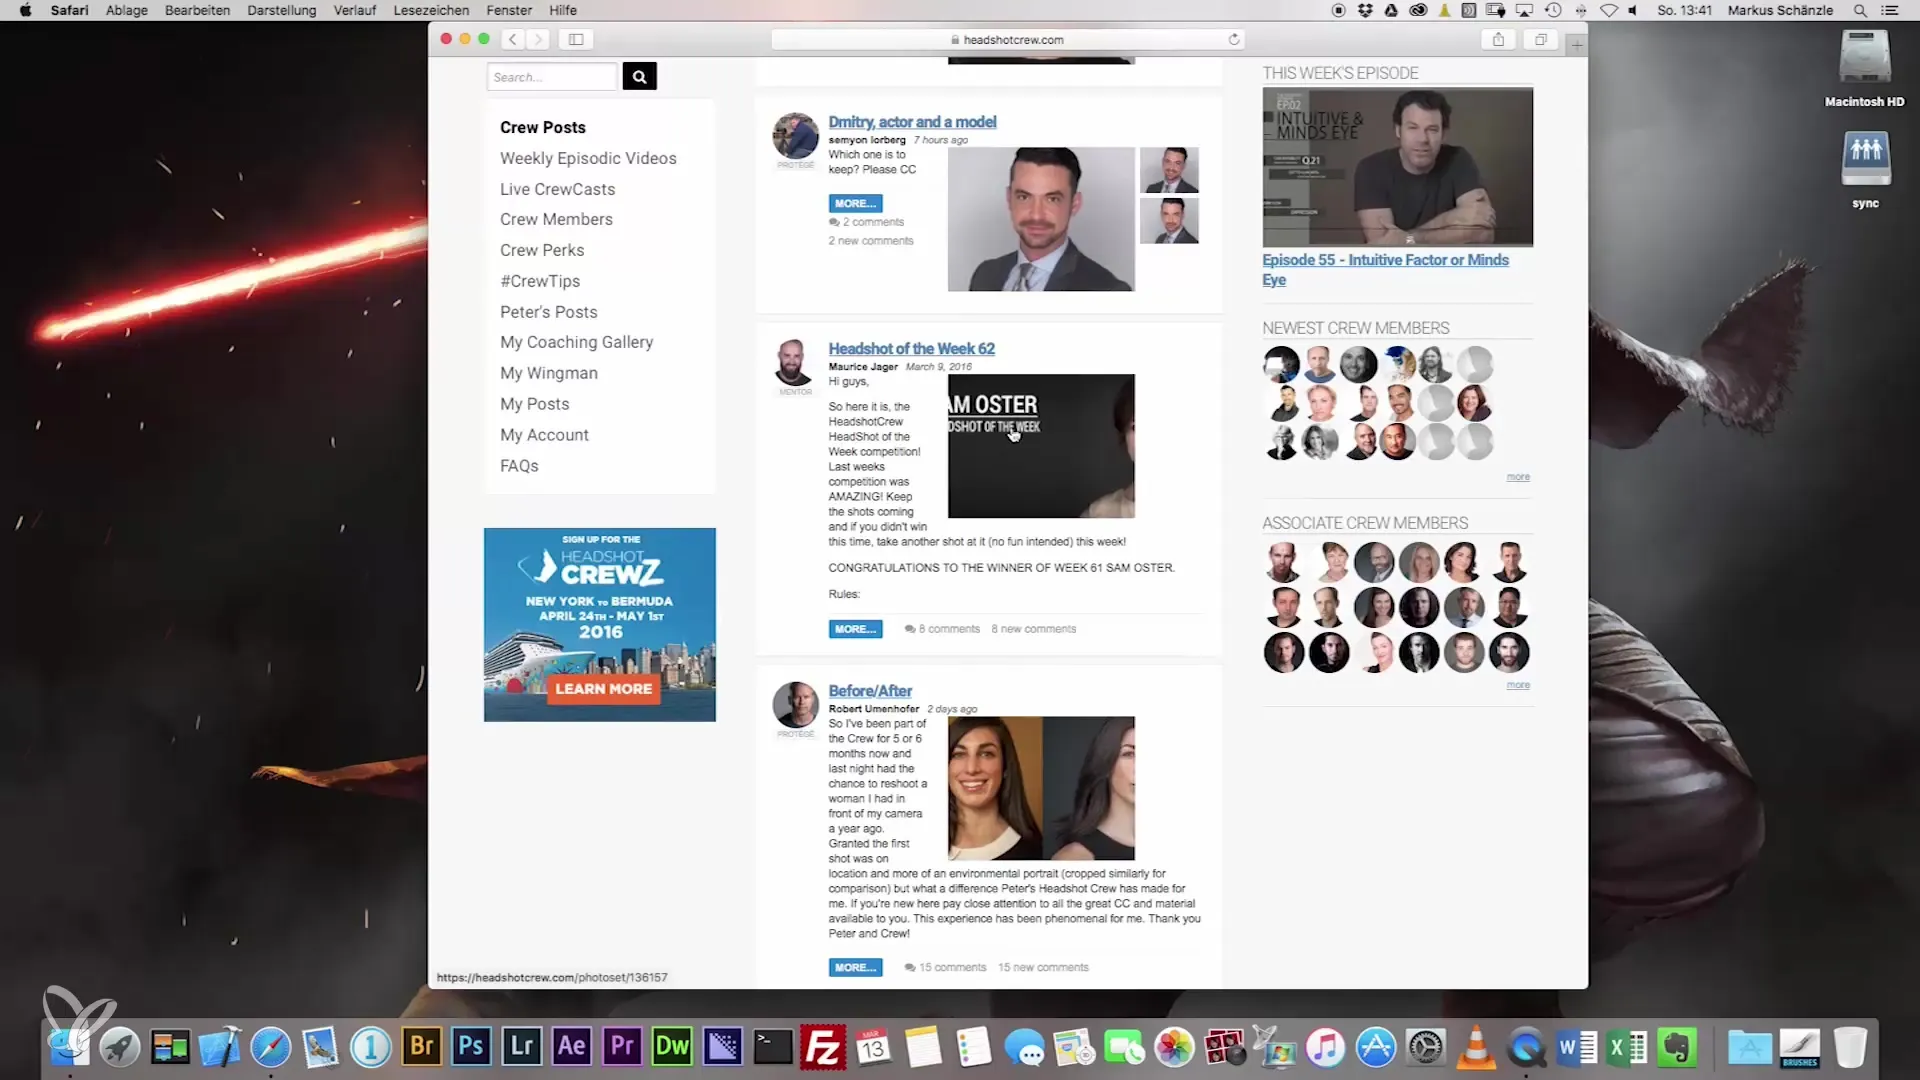
Task: Open the App Store dock icon
Action: (x=1376, y=1047)
